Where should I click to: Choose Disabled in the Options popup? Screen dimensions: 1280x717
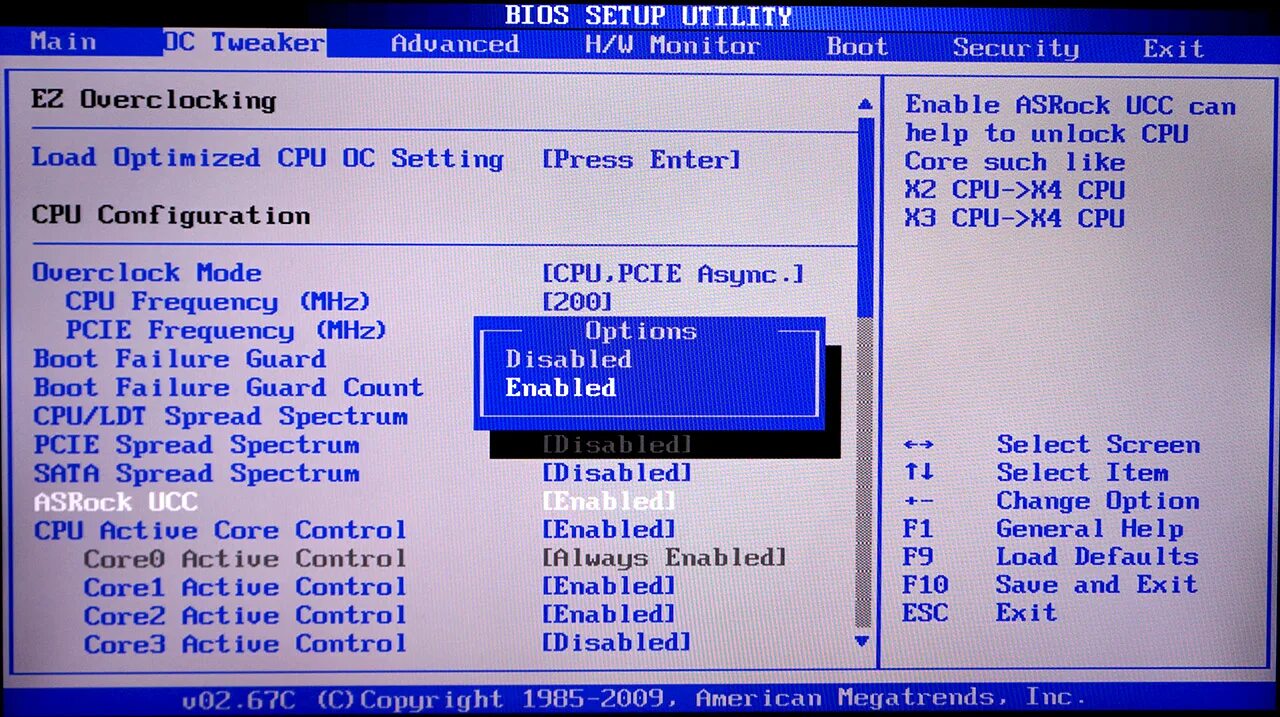[x=568, y=359]
